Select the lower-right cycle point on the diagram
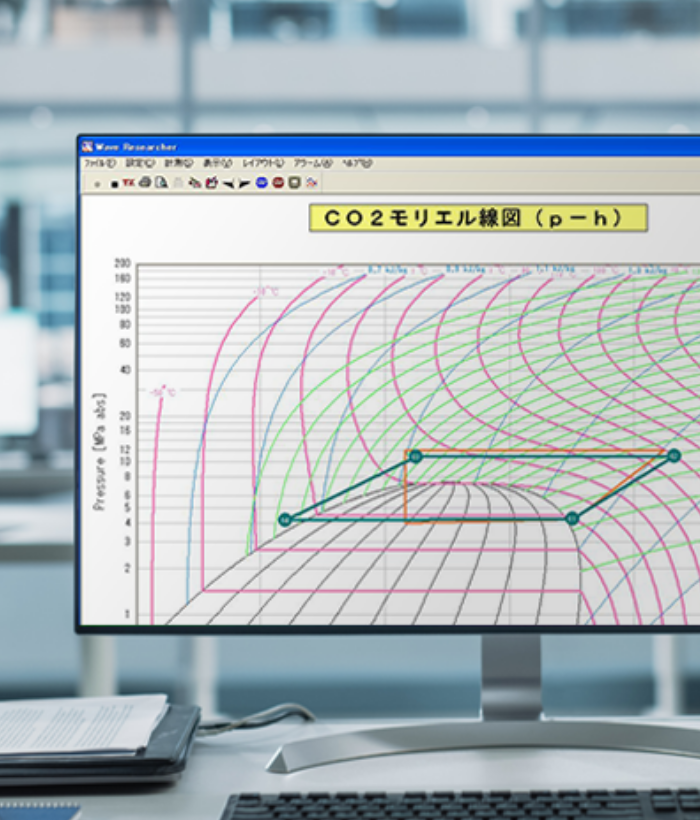This screenshot has width=700, height=820. [x=572, y=518]
